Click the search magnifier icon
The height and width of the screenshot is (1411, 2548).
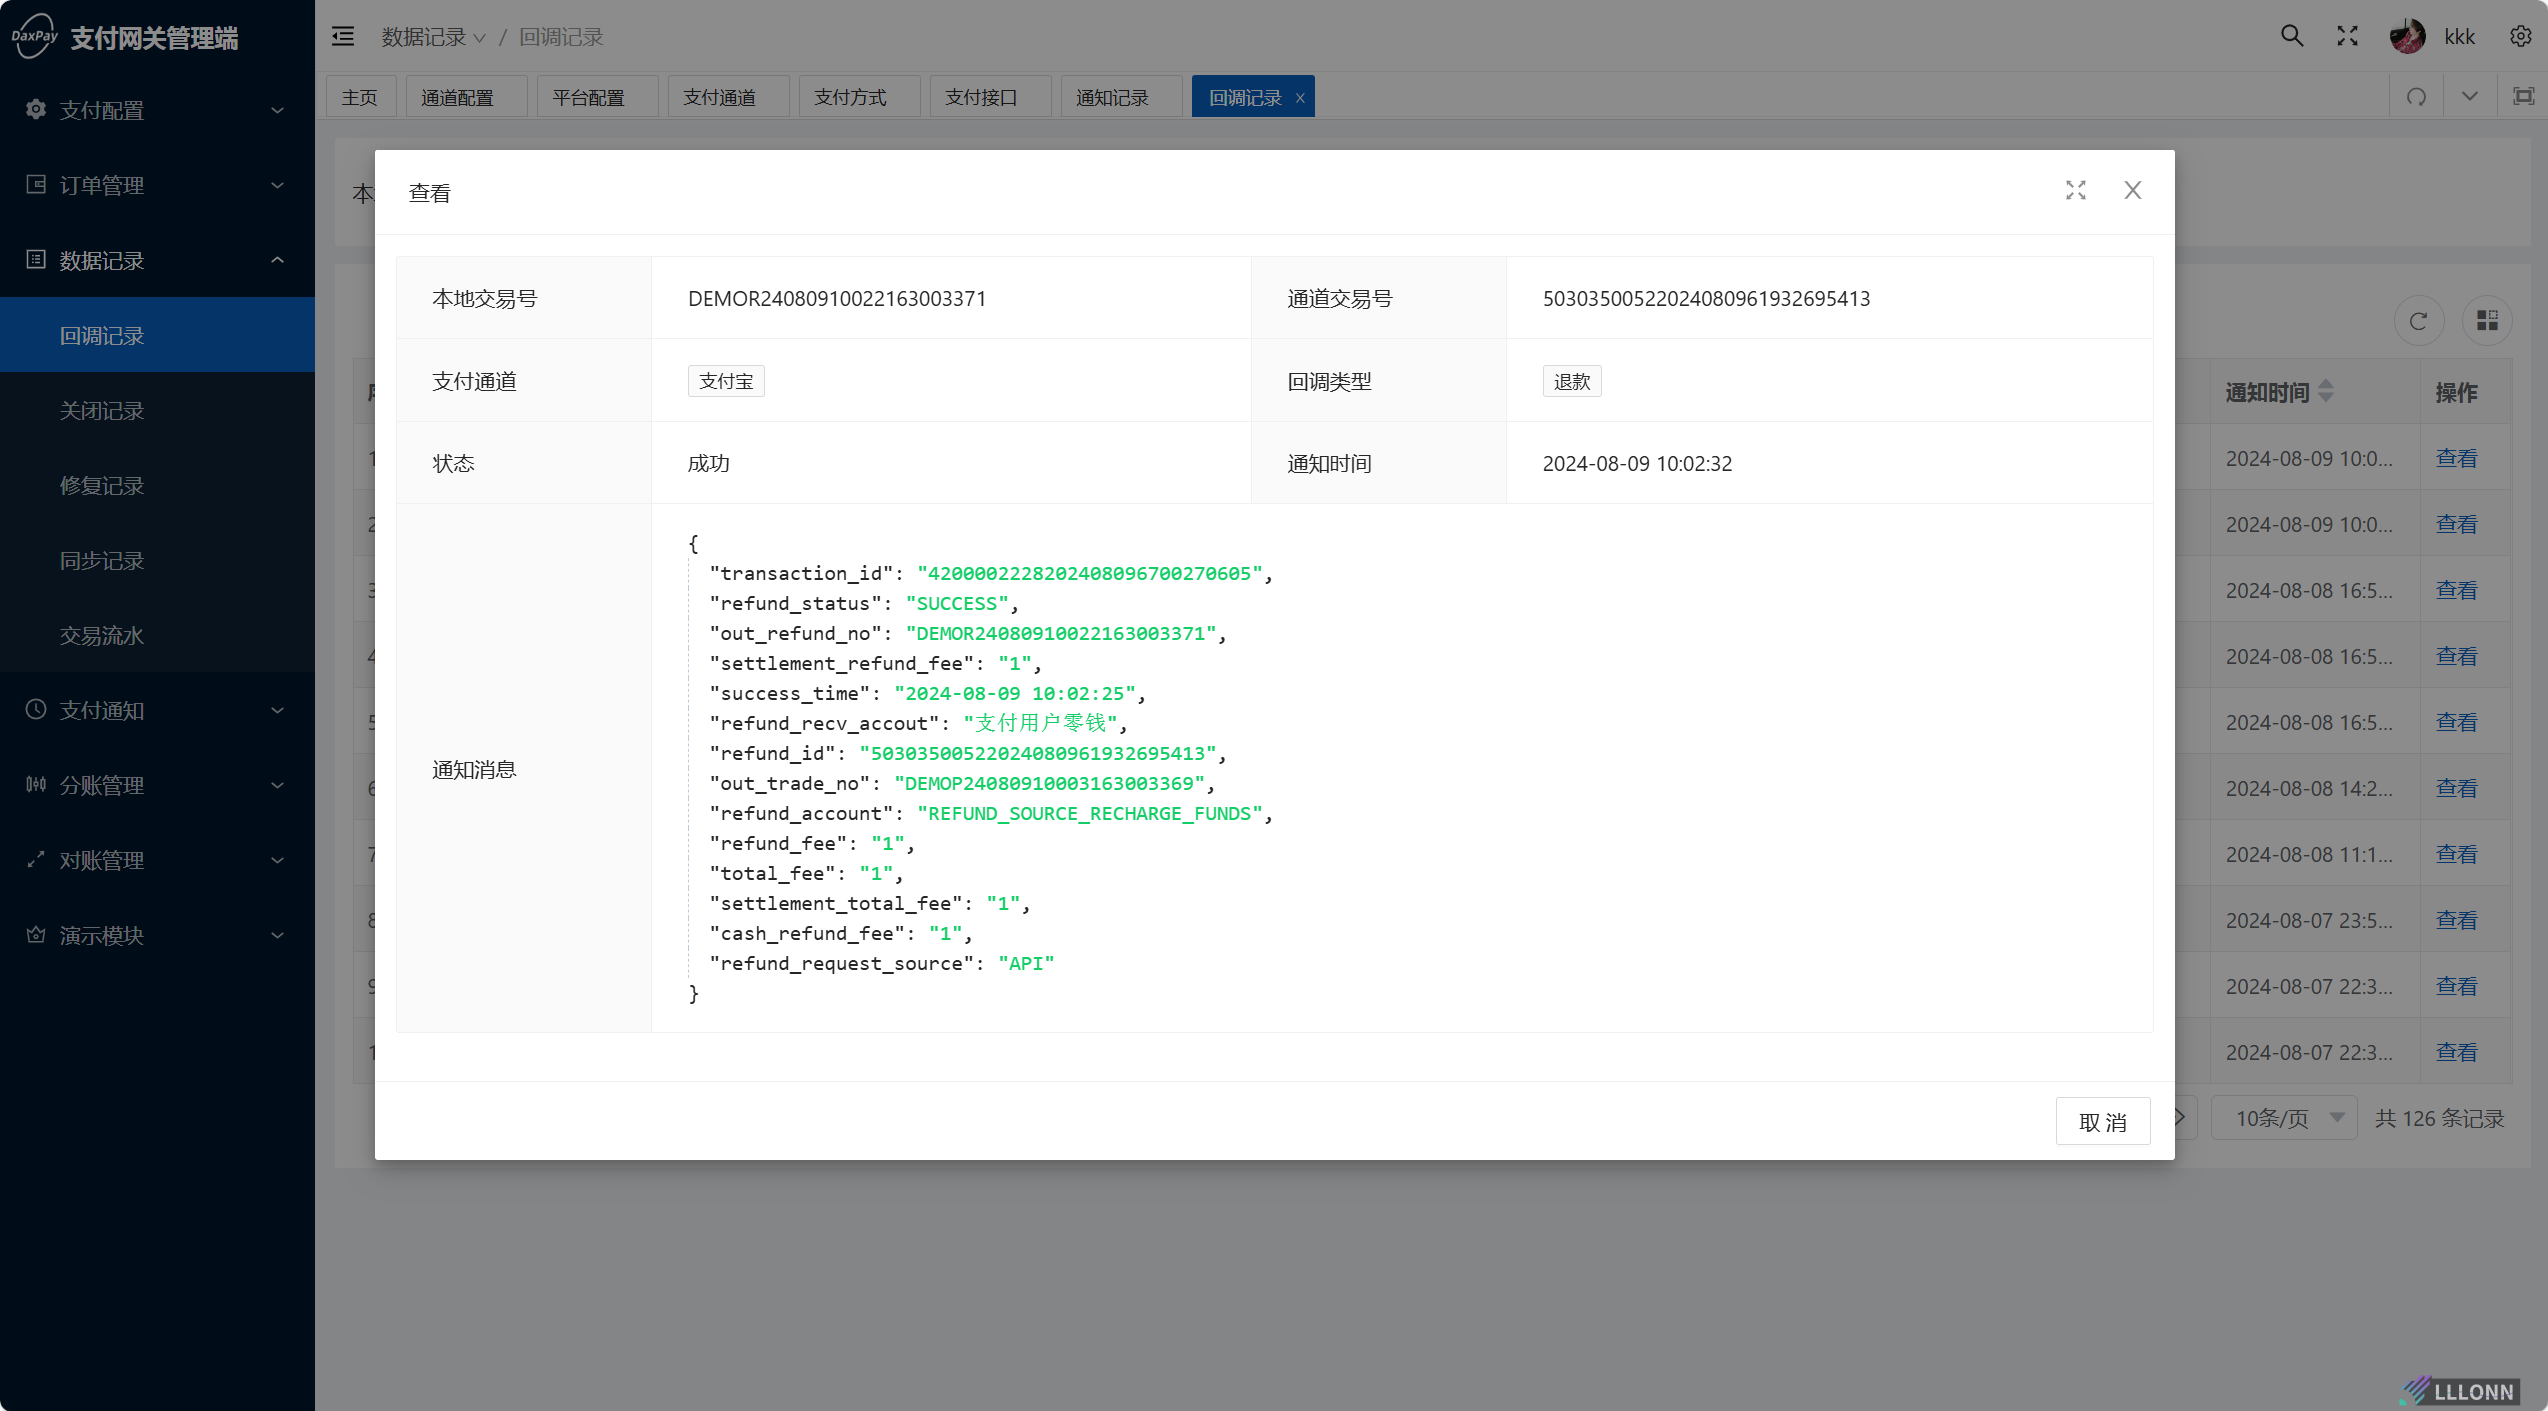click(2291, 37)
